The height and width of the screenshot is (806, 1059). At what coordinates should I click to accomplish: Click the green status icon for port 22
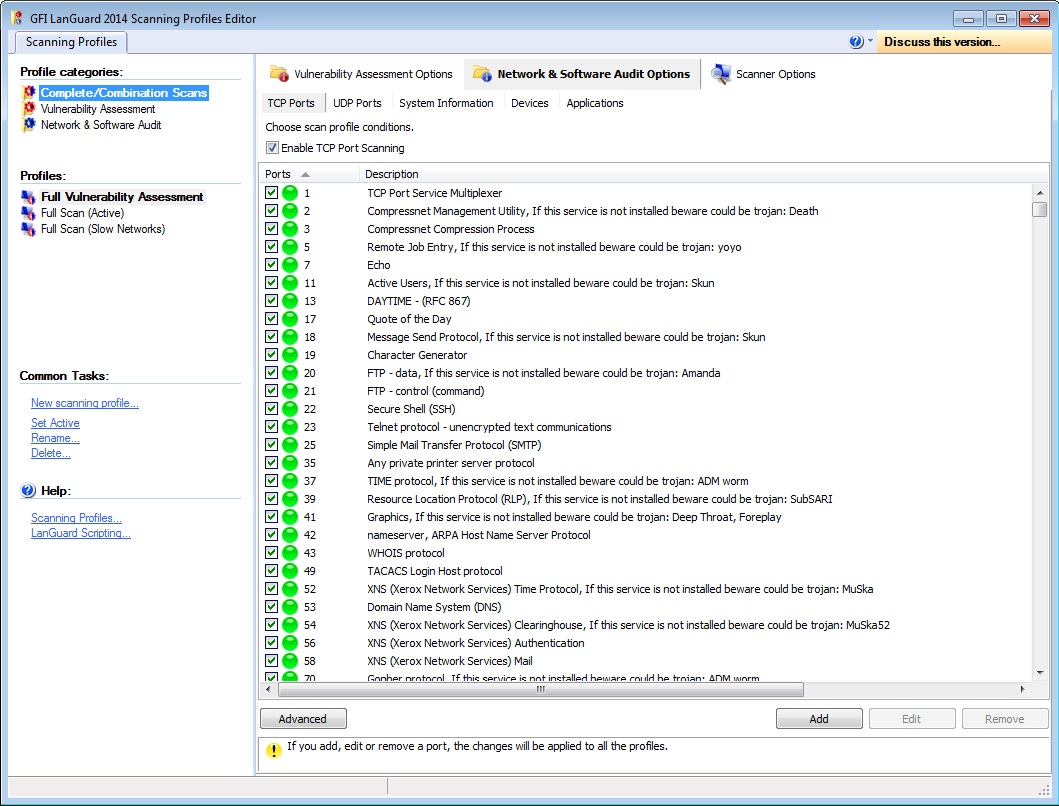(x=290, y=409)
